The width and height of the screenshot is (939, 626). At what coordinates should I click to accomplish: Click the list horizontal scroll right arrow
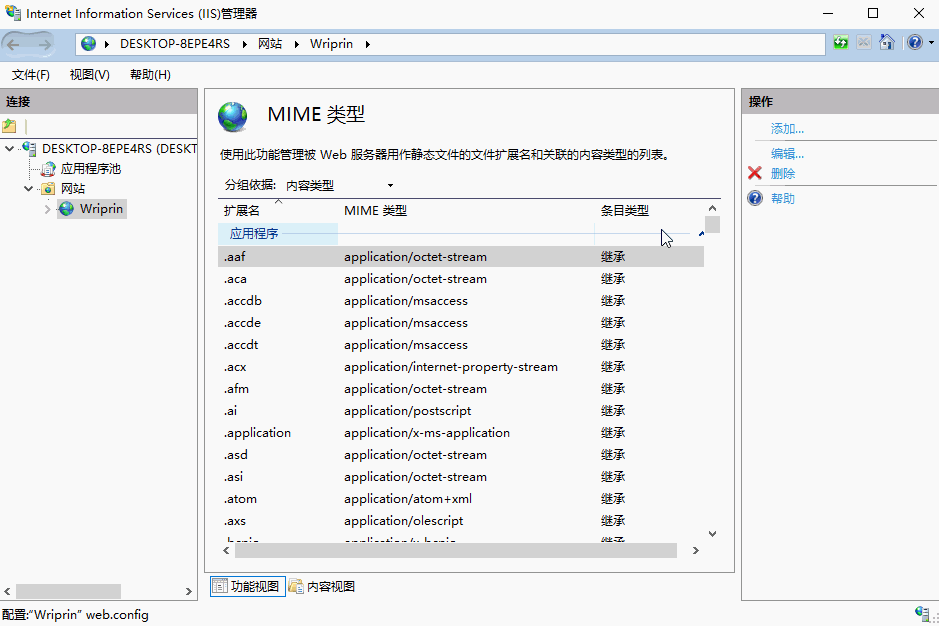[x=695, y=551]
